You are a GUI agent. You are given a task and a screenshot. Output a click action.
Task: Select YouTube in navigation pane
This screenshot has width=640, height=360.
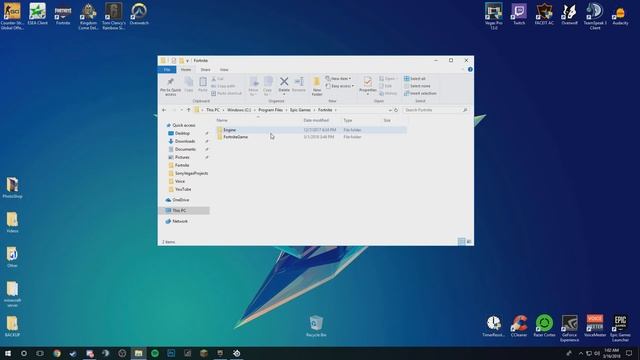tap(183, 189)
